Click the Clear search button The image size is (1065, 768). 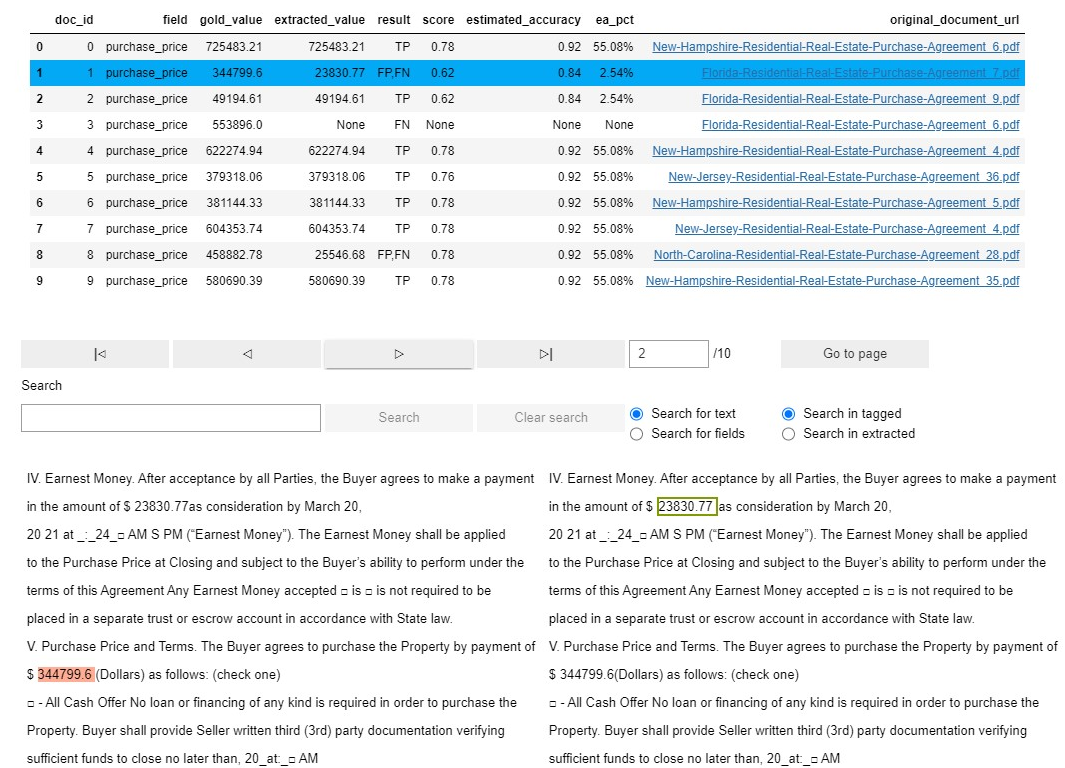pyautogui.click(x=551, y=418)
